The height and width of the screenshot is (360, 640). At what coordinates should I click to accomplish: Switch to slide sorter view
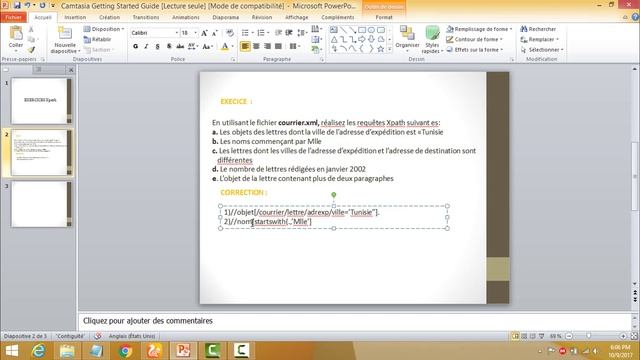point(524,336)
